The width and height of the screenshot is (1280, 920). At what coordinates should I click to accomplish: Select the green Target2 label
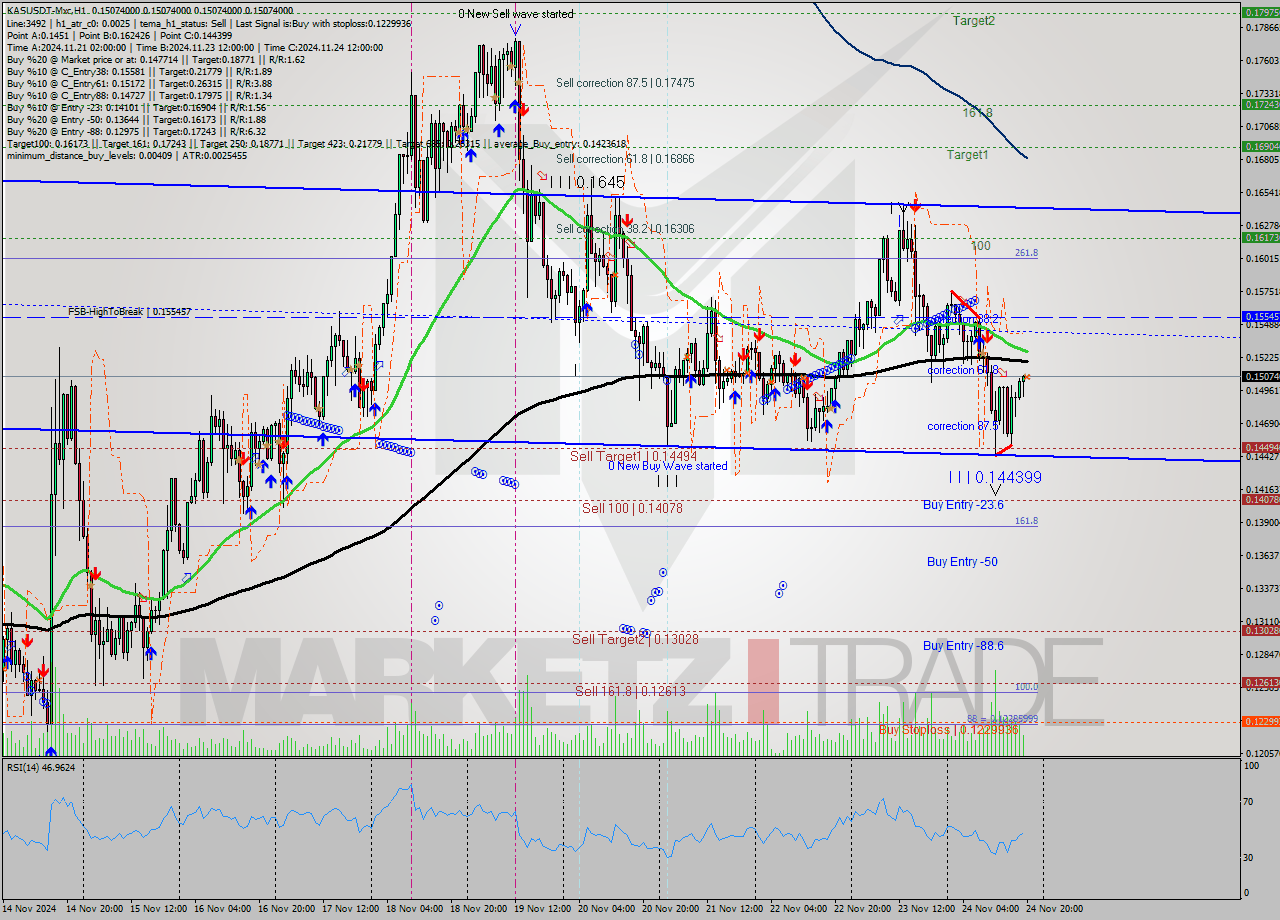[x=973, y=20]
